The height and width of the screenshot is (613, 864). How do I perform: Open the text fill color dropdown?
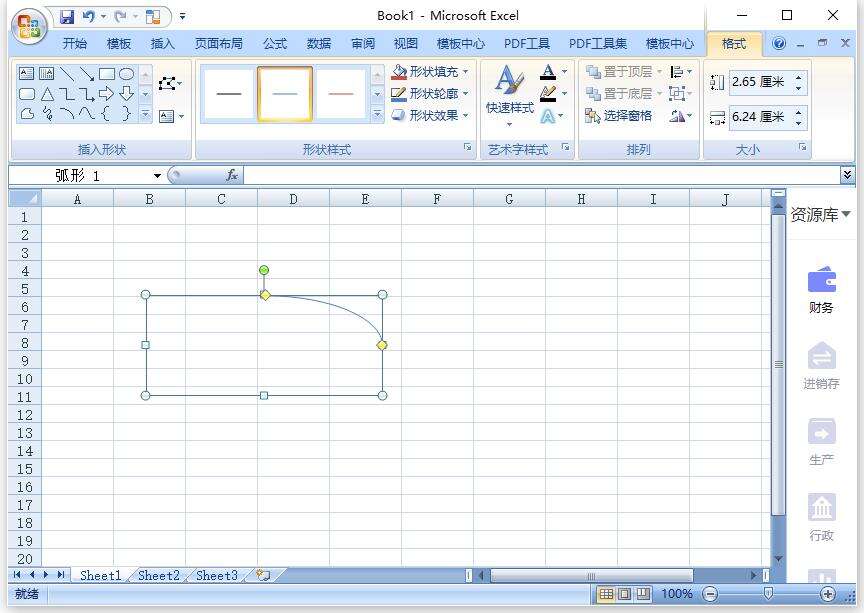coord(564,72)
